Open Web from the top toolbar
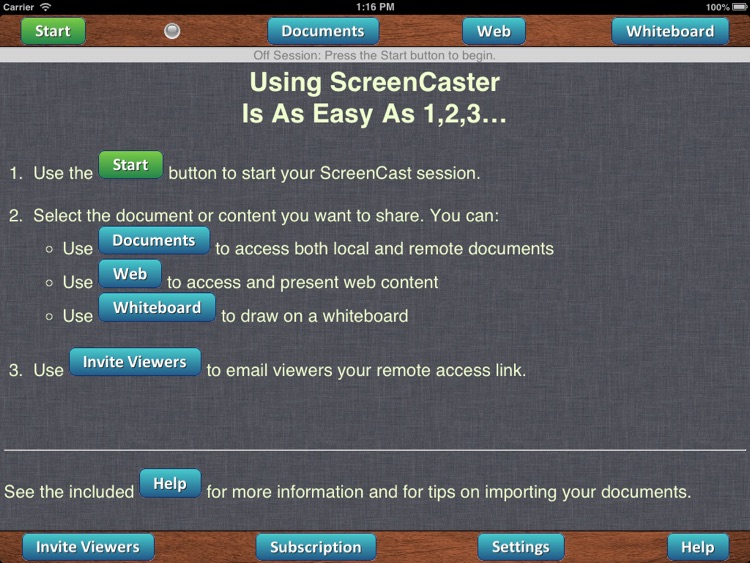This screenshot has width=750, height=563. coord(494,31)
